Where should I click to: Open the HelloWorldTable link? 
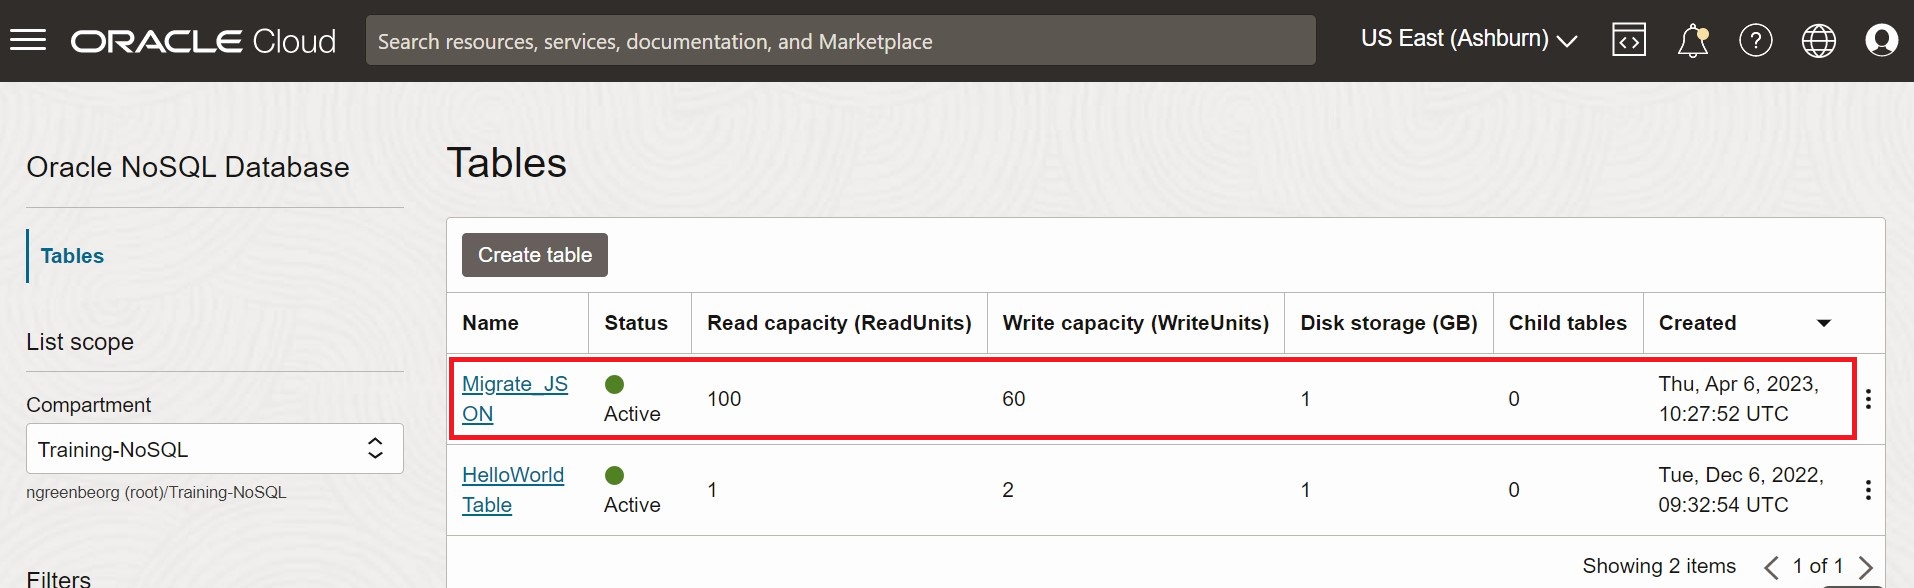point(513,490)
